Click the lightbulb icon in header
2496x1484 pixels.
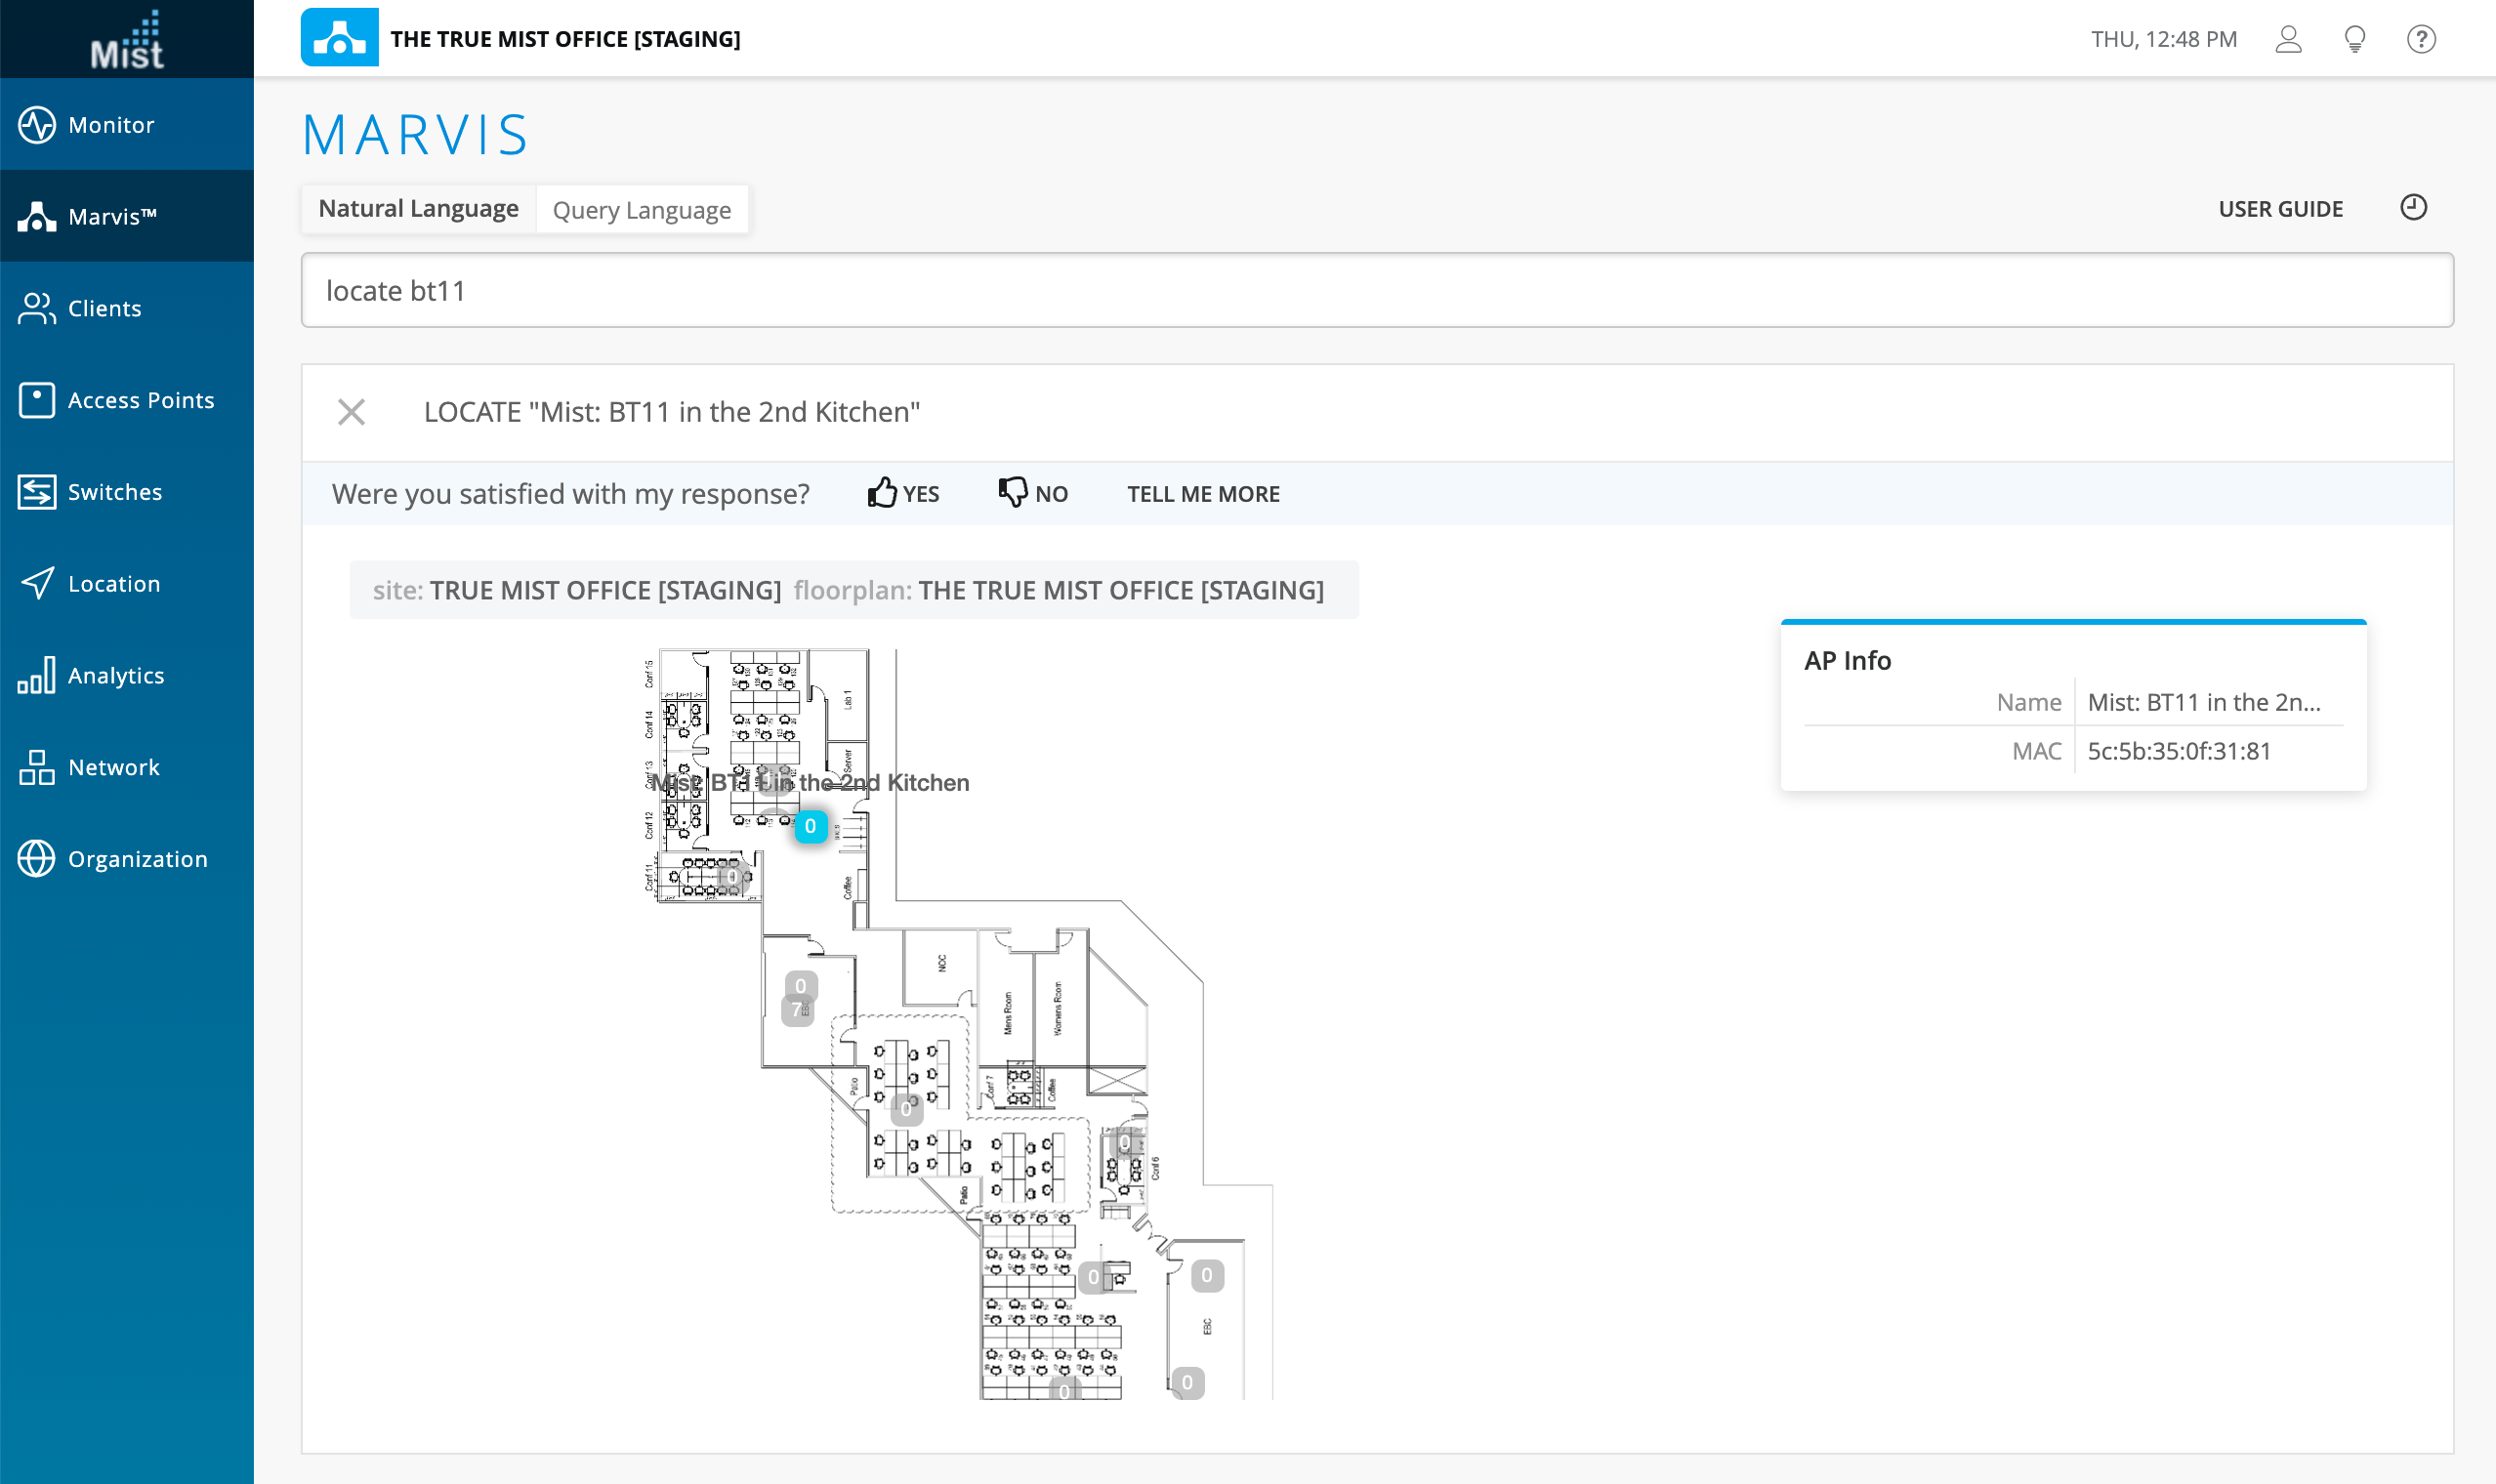(x=2355, y=39)
